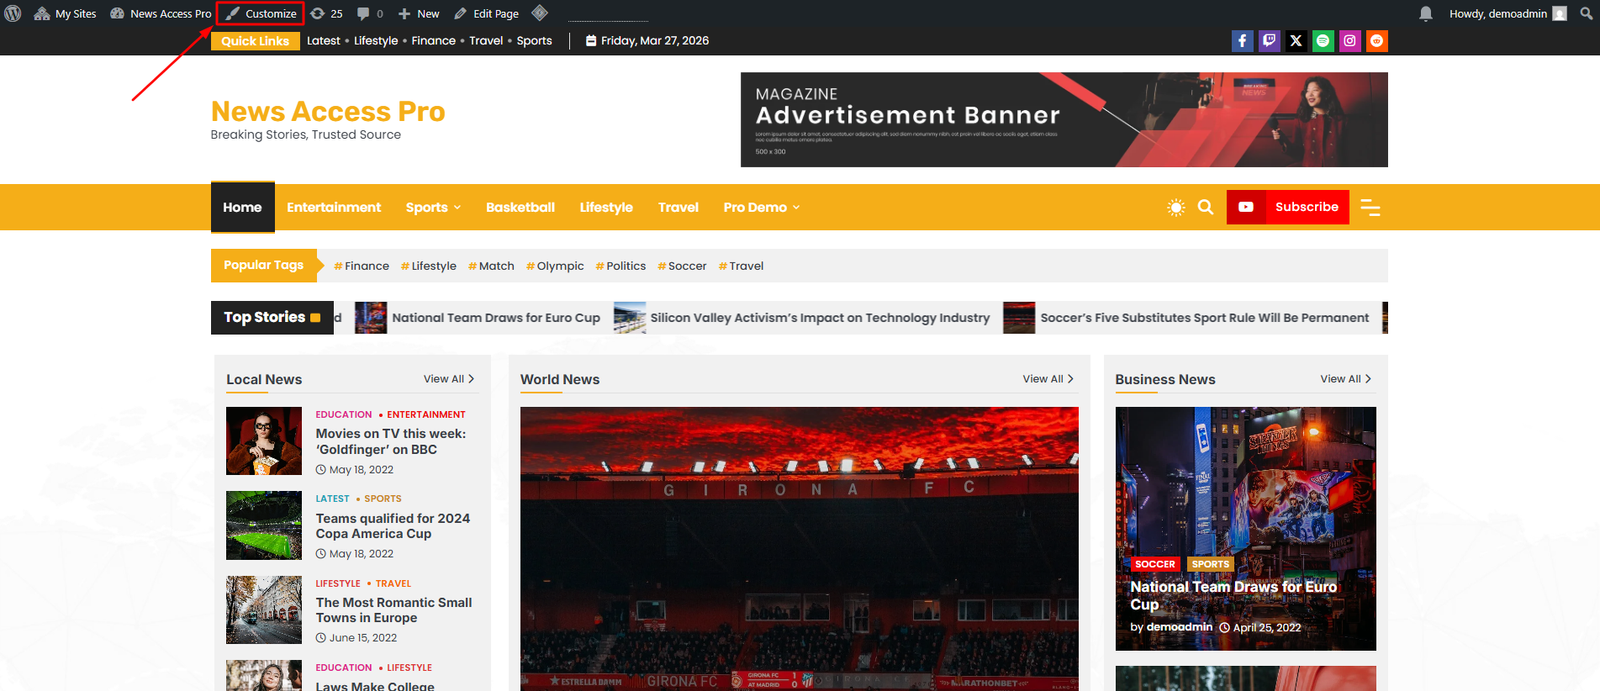Open the Reddit social icon link
The height and width of the screenshot is (691, 1600).
pyautogui.click(x=1377, y=41)
